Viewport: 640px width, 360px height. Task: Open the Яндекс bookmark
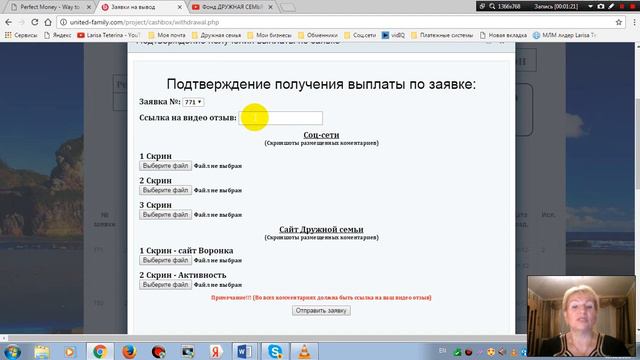(58, 36)
